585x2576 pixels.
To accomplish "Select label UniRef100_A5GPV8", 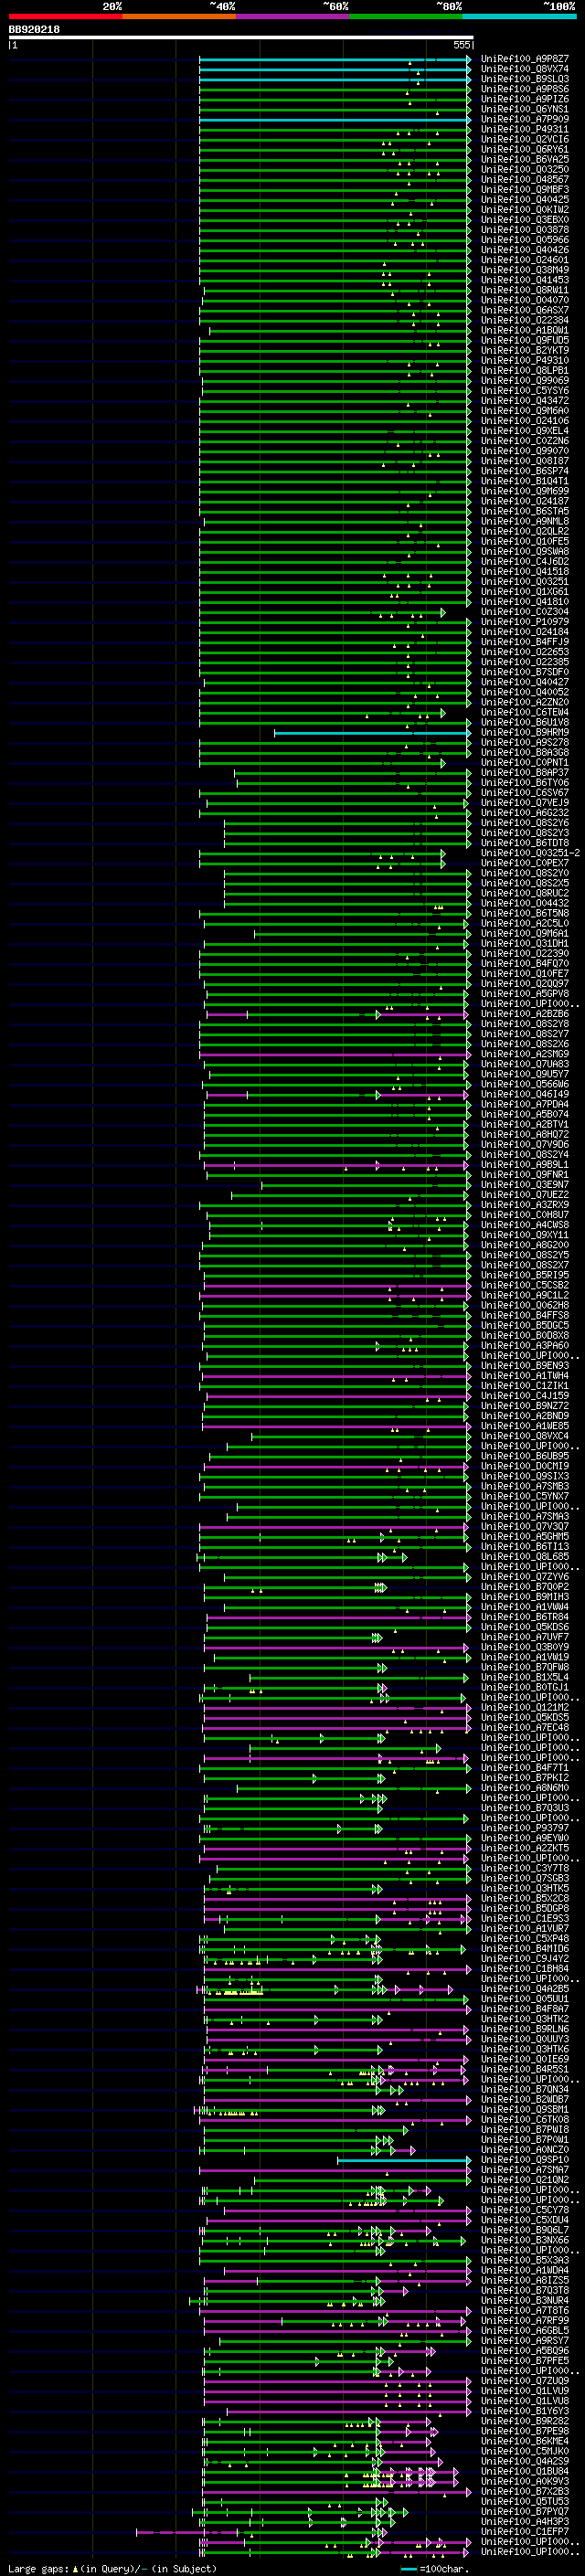I will [525, 994].
